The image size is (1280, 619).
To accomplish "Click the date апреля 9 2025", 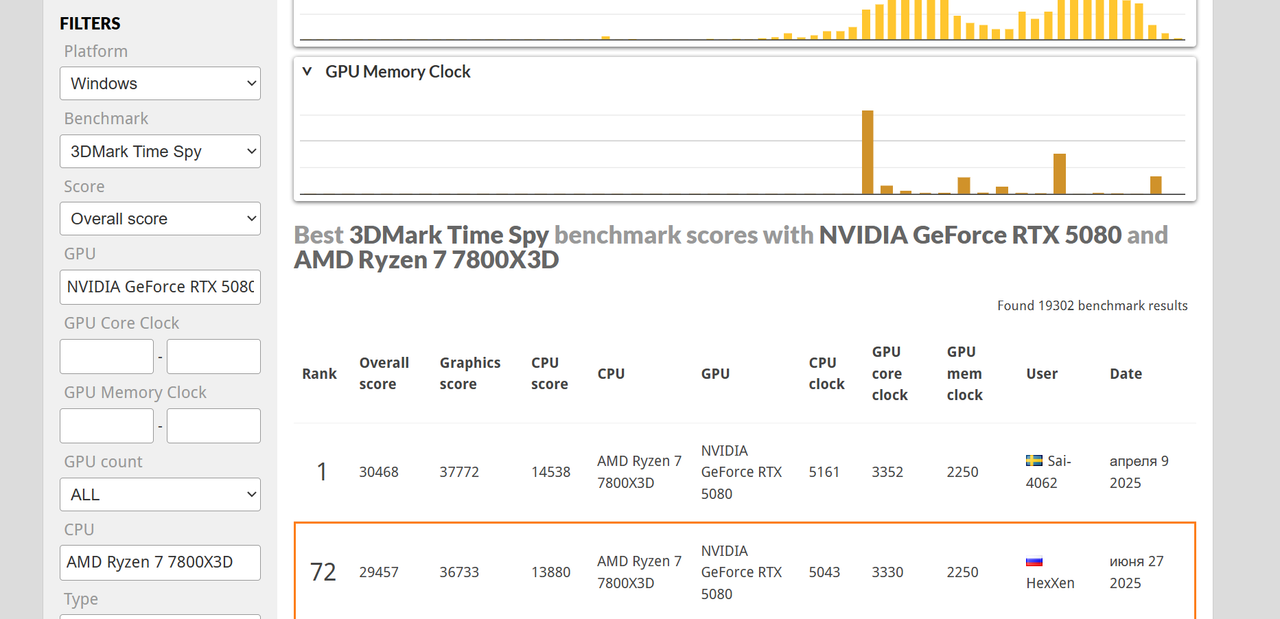I will pos(1139,472).
